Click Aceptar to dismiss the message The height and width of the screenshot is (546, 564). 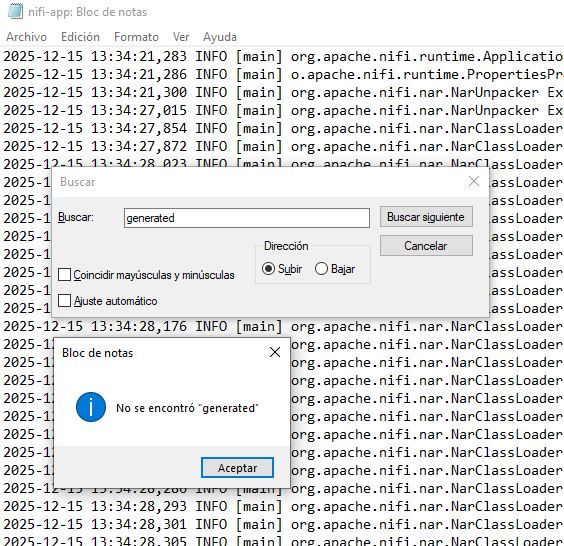coord(237,468)
